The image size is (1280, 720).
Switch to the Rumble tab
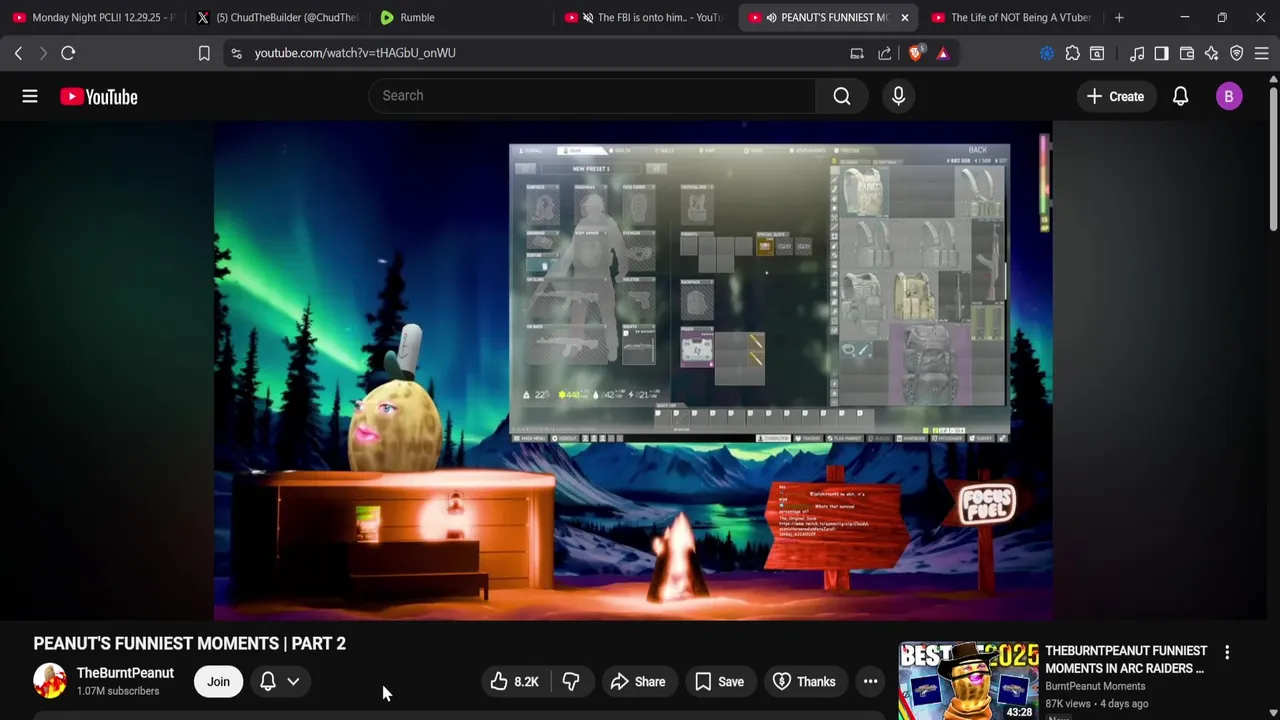click(x=460, y=17)
